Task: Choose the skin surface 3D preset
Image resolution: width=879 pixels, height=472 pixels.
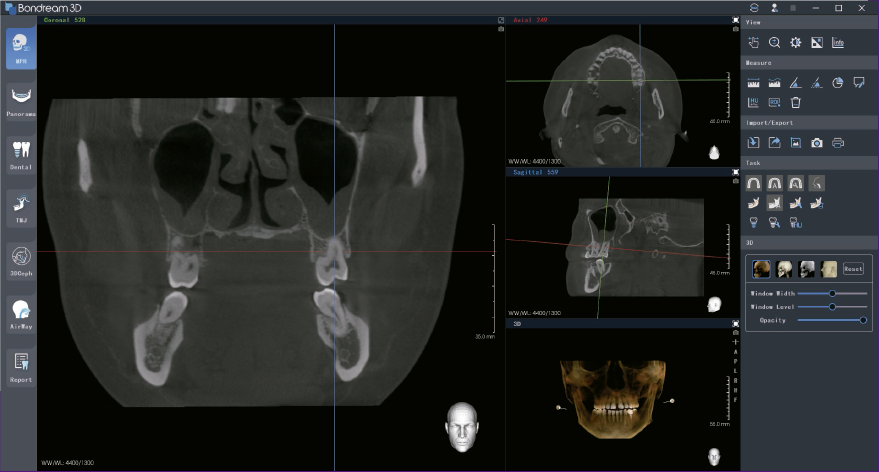Action: 829,269
